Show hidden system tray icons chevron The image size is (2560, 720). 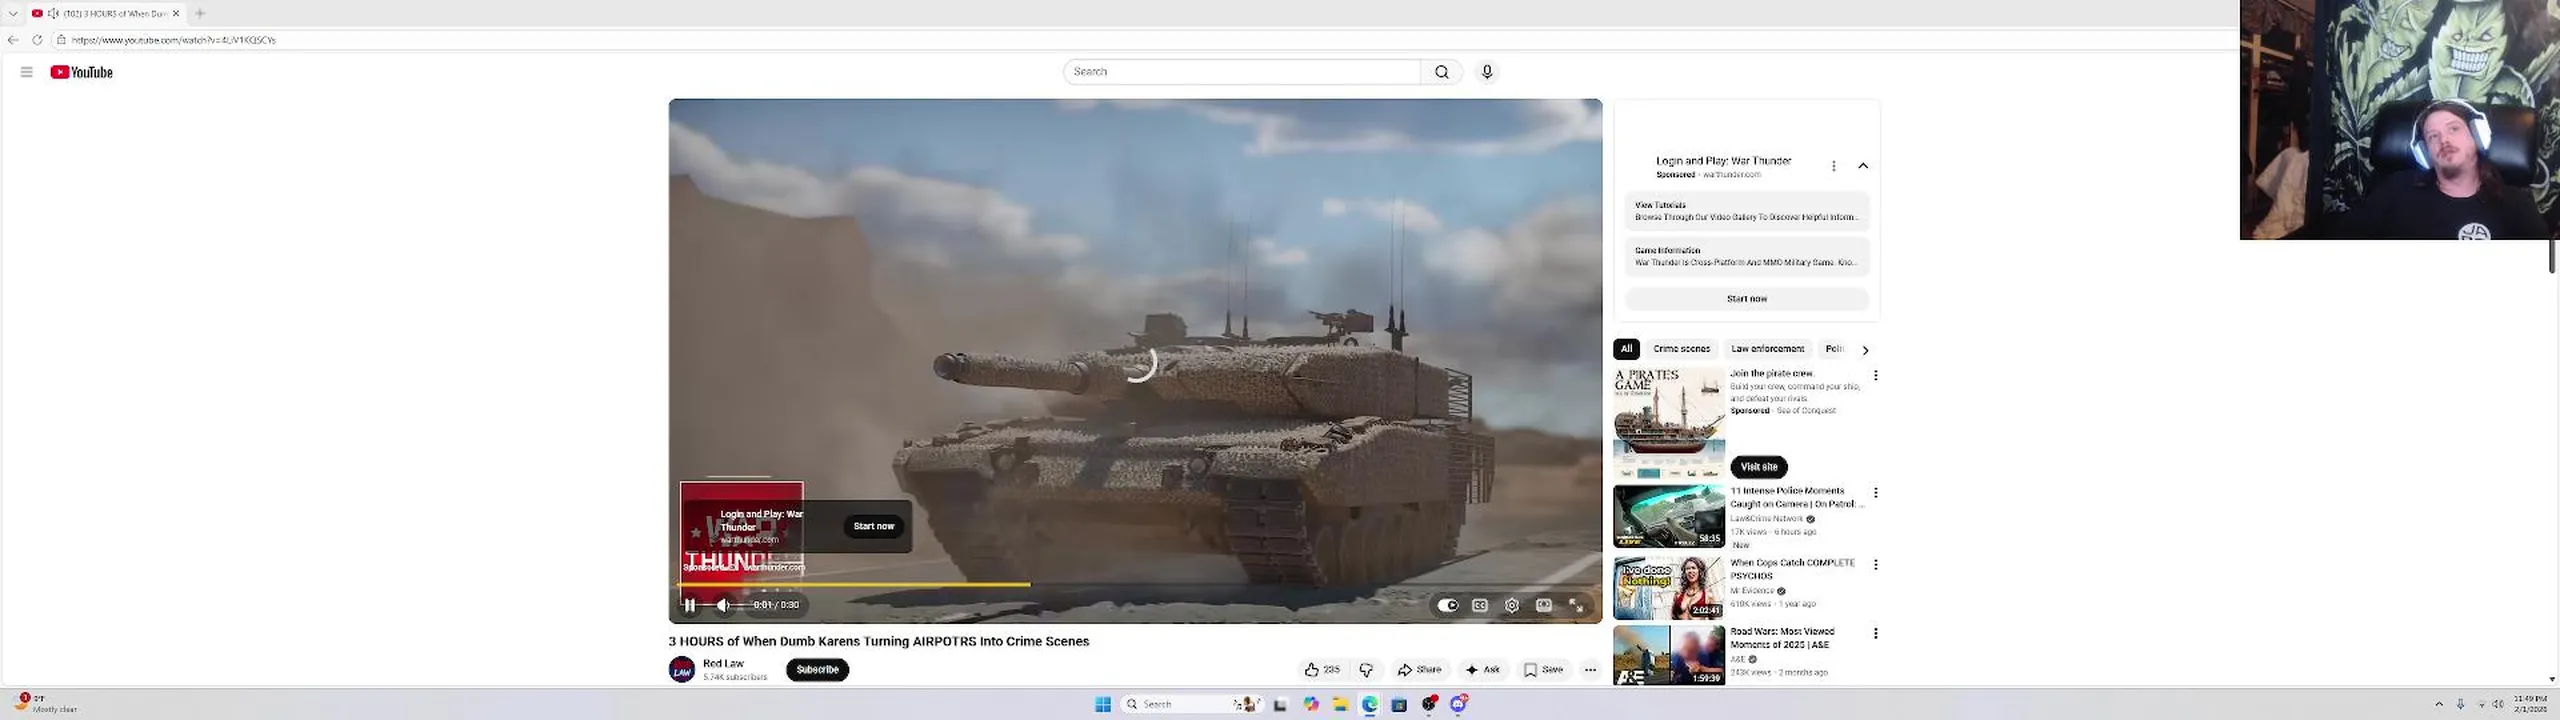tap(2439, 705)
